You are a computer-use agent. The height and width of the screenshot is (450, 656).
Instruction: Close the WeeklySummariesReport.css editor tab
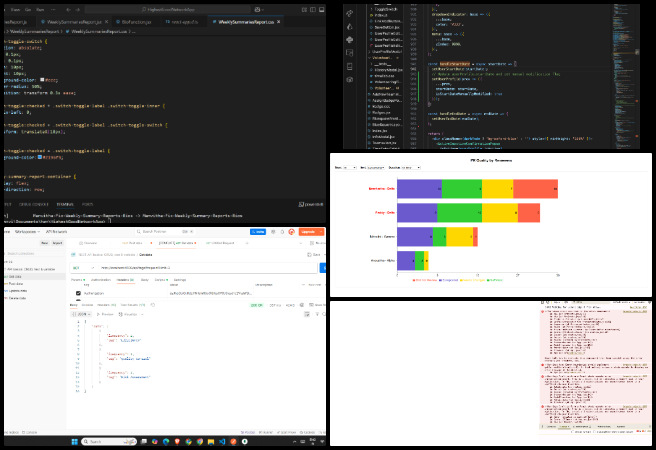[279, 22]
